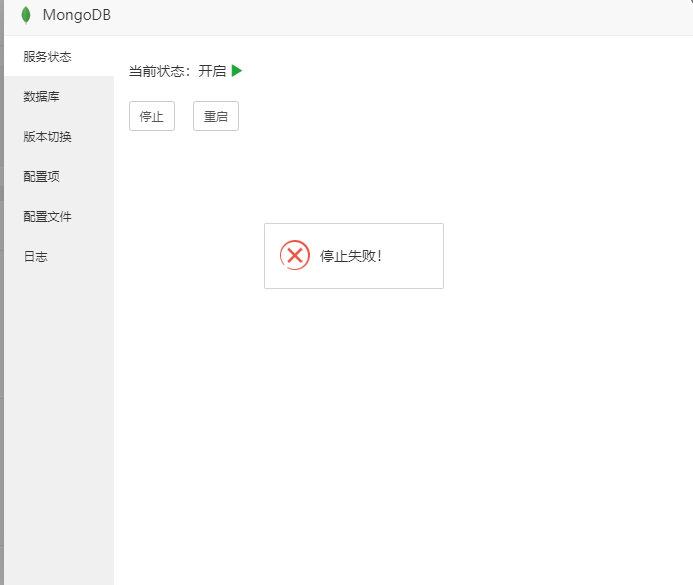Viewport: 693px width, 585px height.
Task: Click the red error X icon
Action: point(295,255)
